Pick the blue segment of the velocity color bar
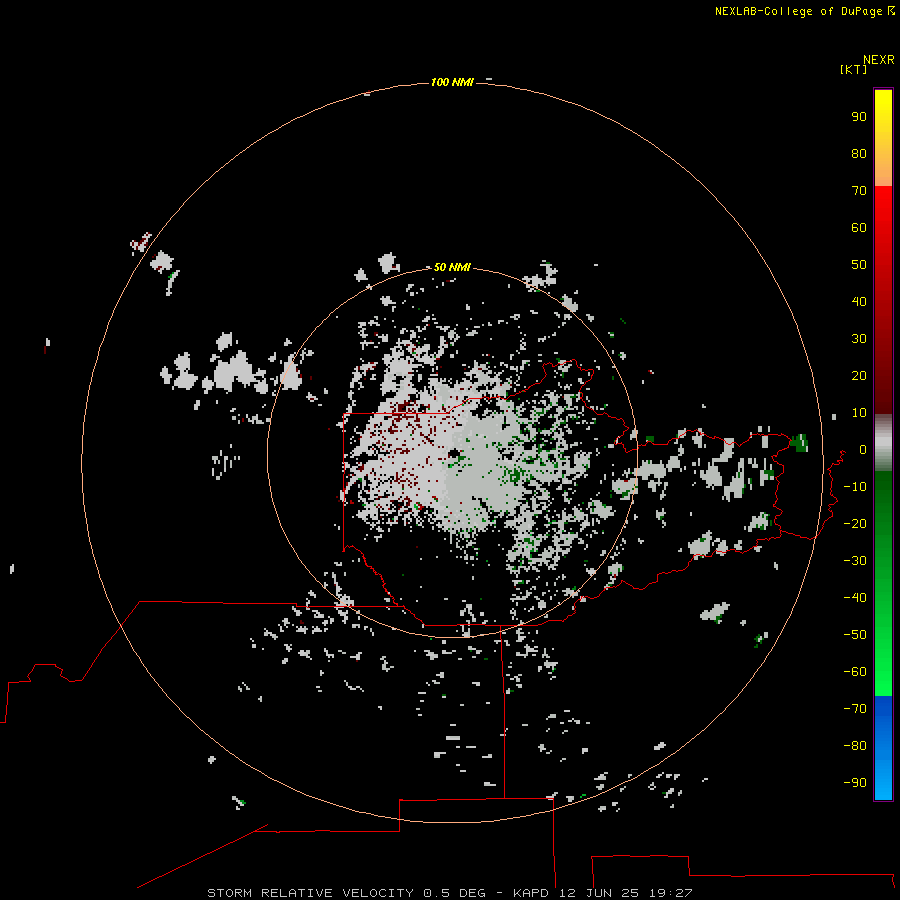This screenshot has height=900, width=900. pyautogui.click(x=883, y=747)
